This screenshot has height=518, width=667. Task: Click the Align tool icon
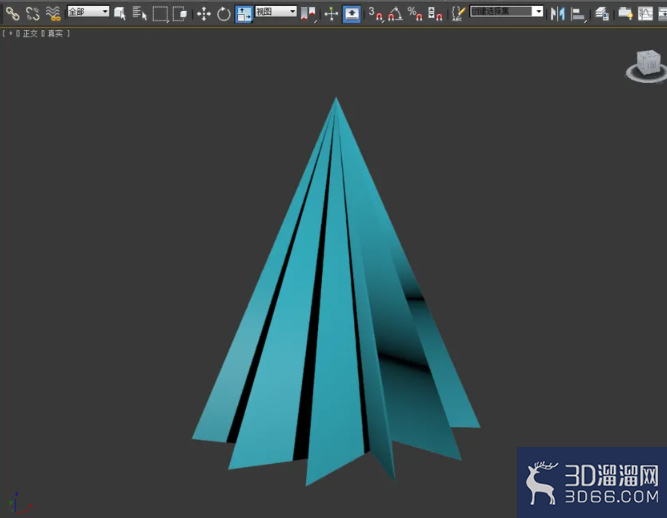(578, 14)
